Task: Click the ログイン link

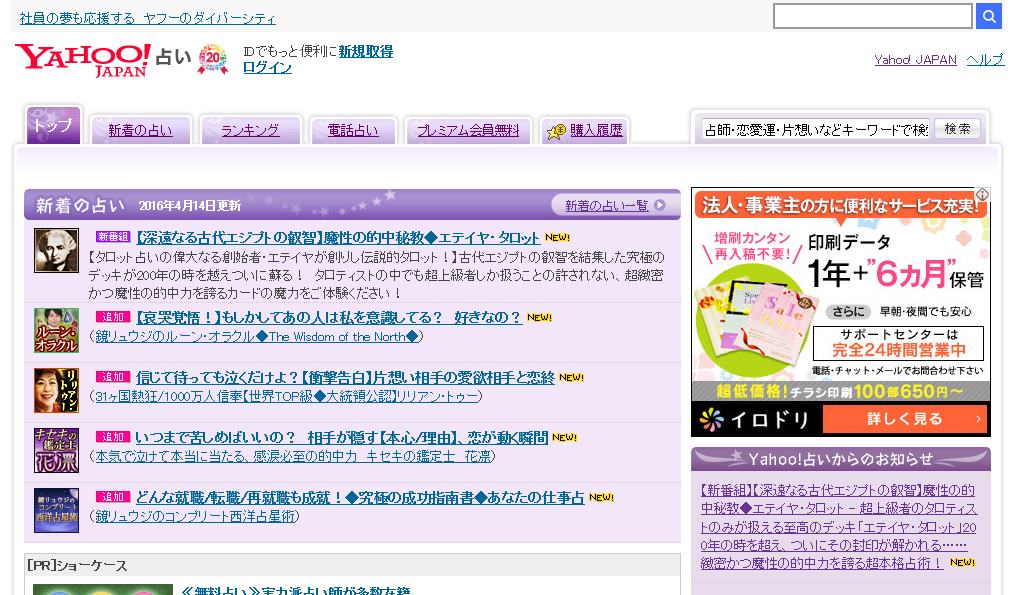Action: (x=267, y=68)
